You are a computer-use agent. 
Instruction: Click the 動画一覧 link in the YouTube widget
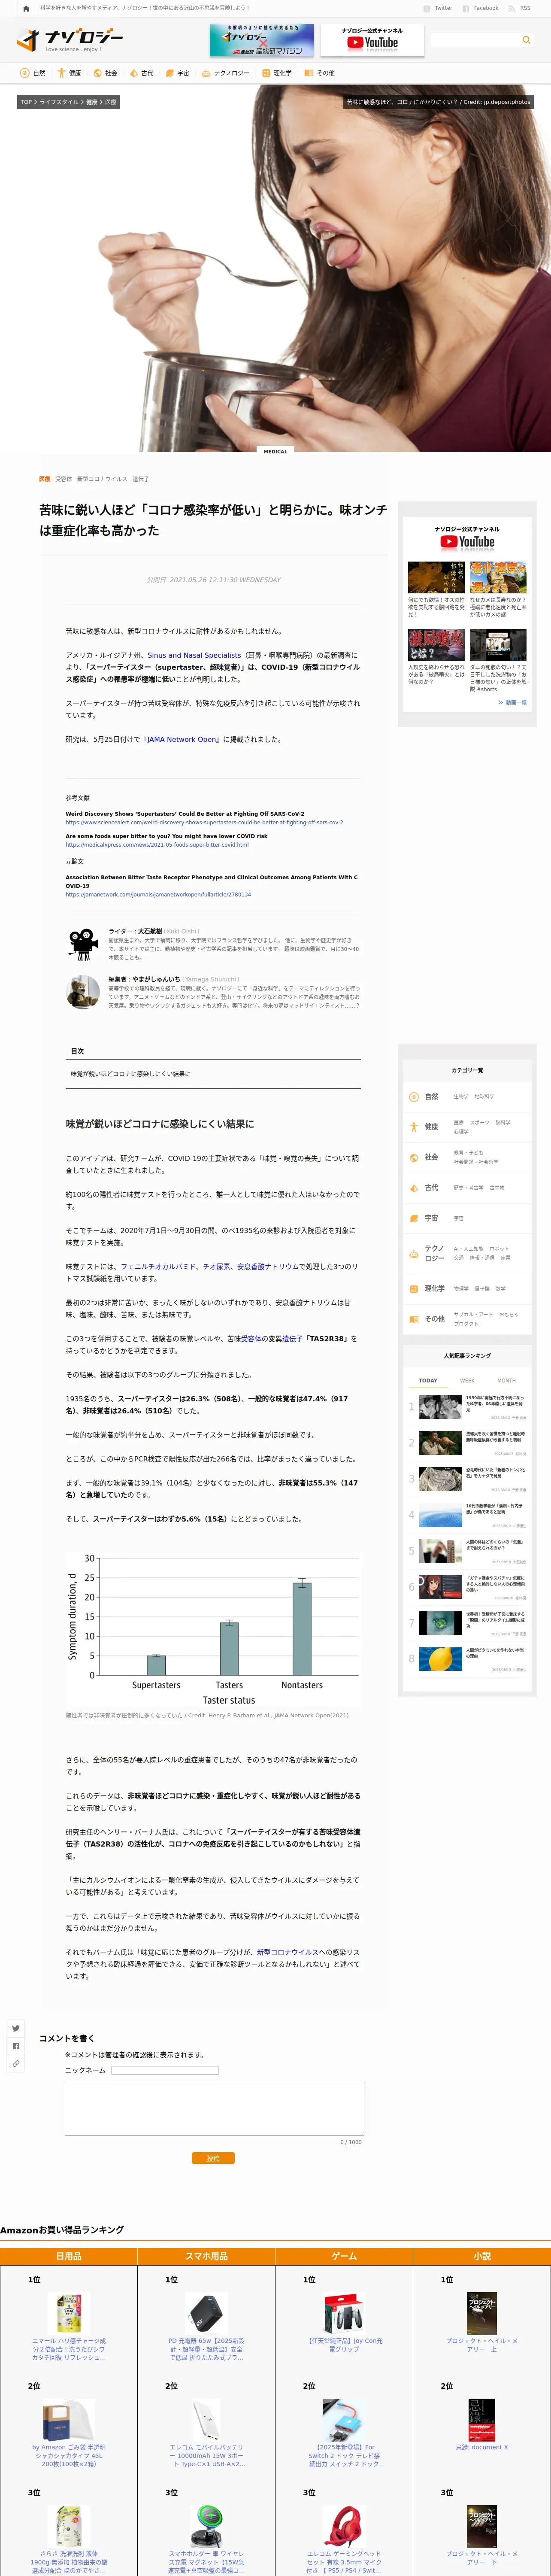(x=513, y=702)
